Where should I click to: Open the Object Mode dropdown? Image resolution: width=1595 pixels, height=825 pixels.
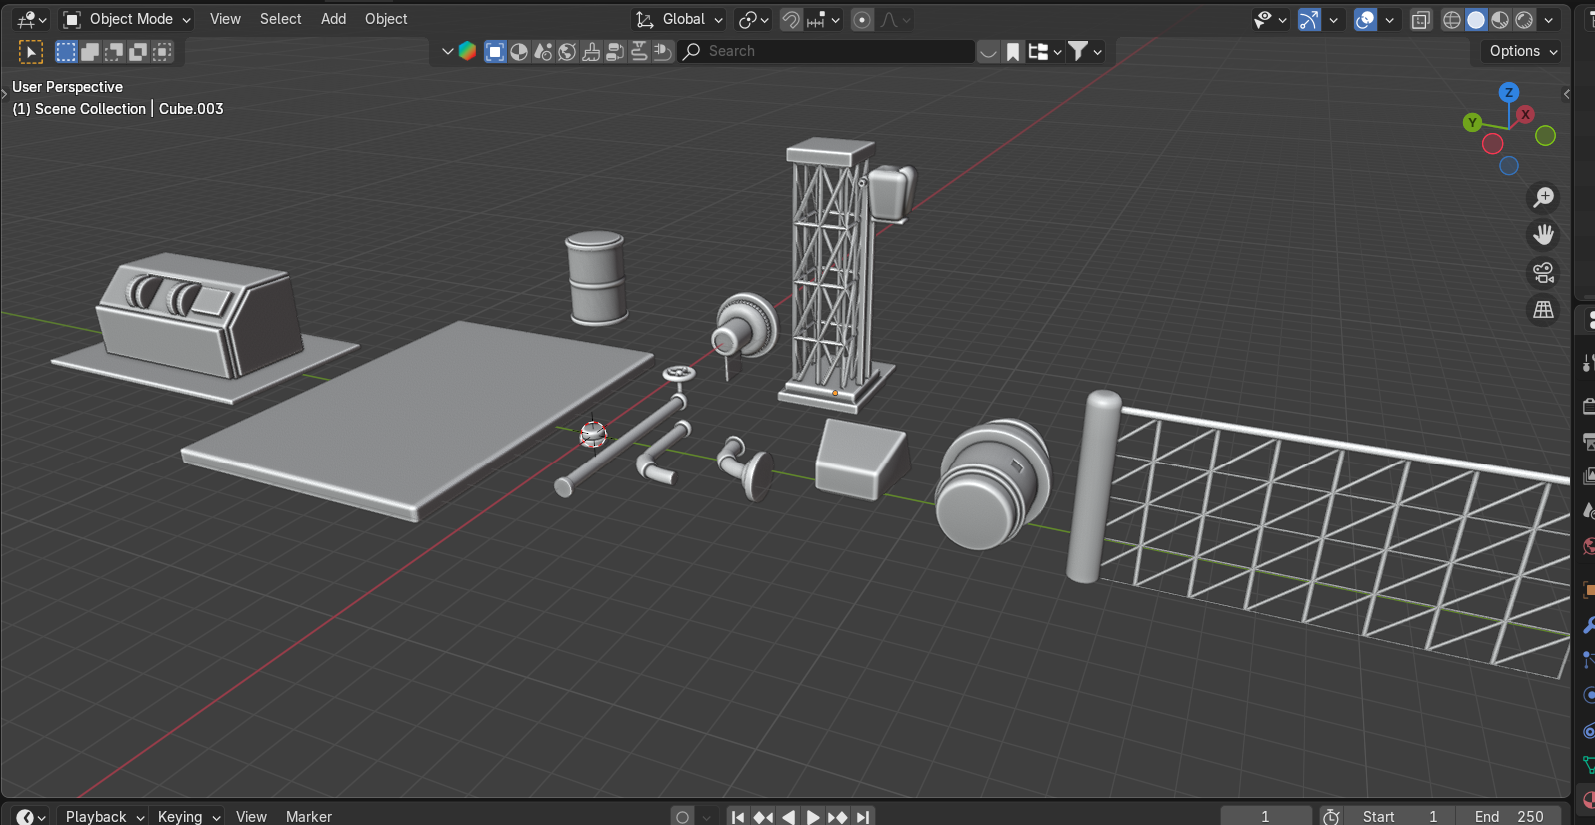tap(127, 19)
